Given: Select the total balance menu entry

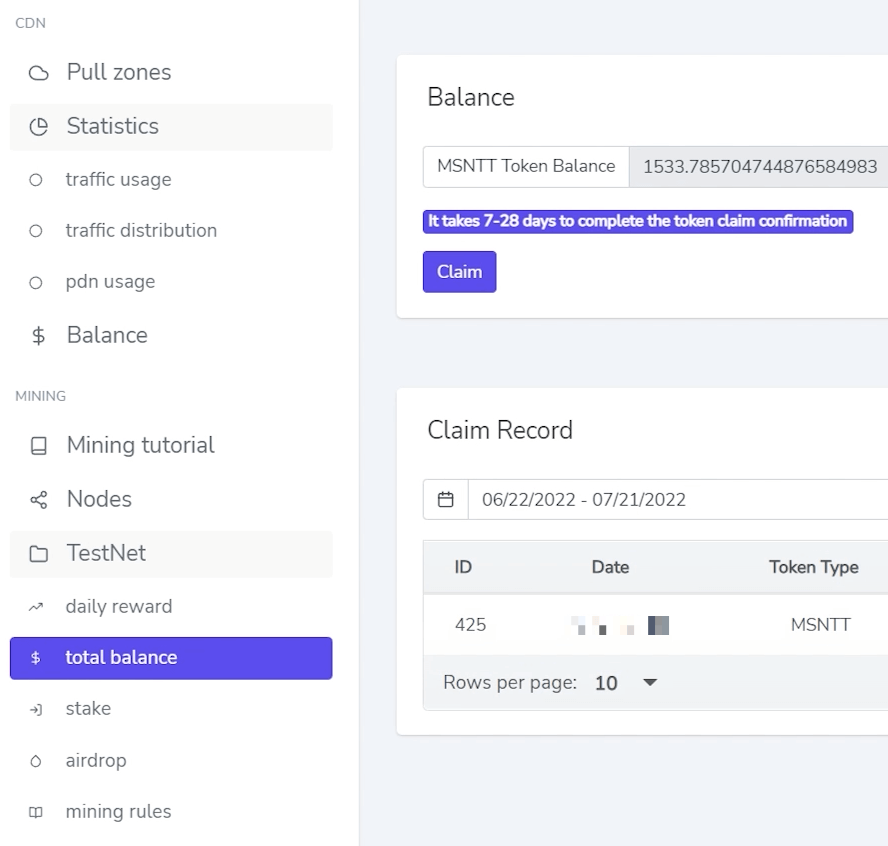Looking at the screenshot, I should click(x=171, y=658).
